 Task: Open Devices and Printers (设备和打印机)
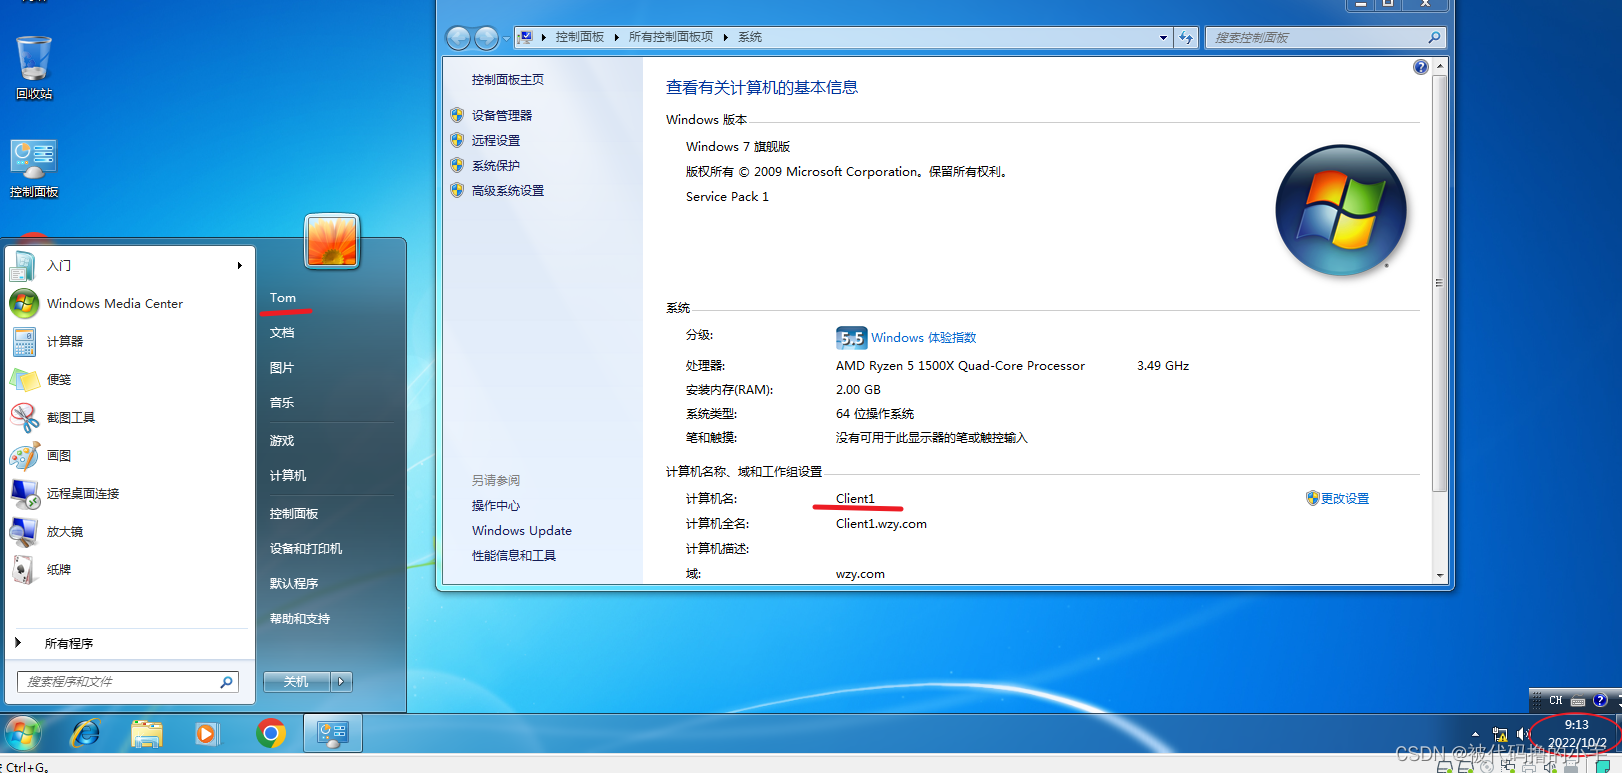click(x=306, y=549)
